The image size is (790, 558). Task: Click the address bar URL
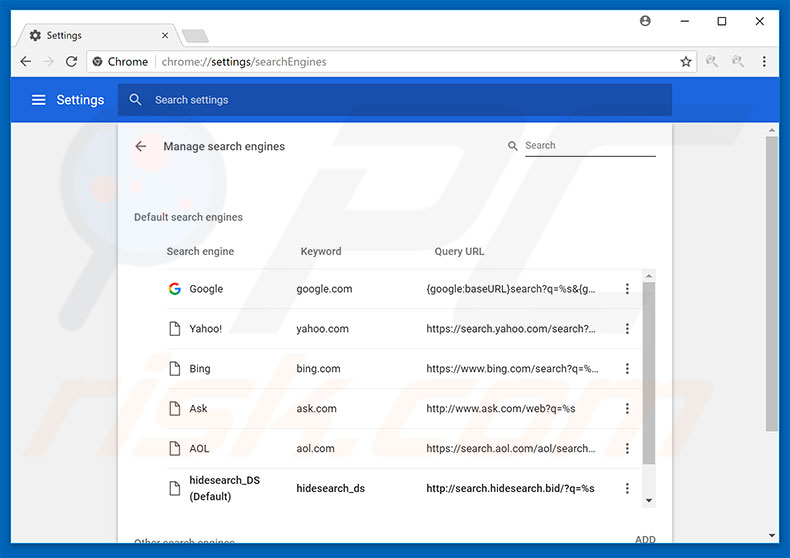244,61
